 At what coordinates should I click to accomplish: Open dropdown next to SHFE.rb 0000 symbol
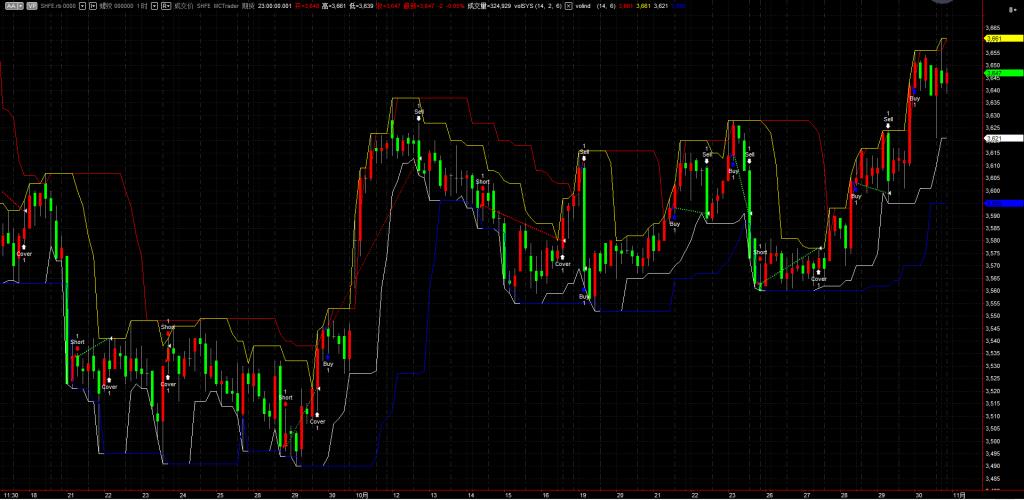82,6
